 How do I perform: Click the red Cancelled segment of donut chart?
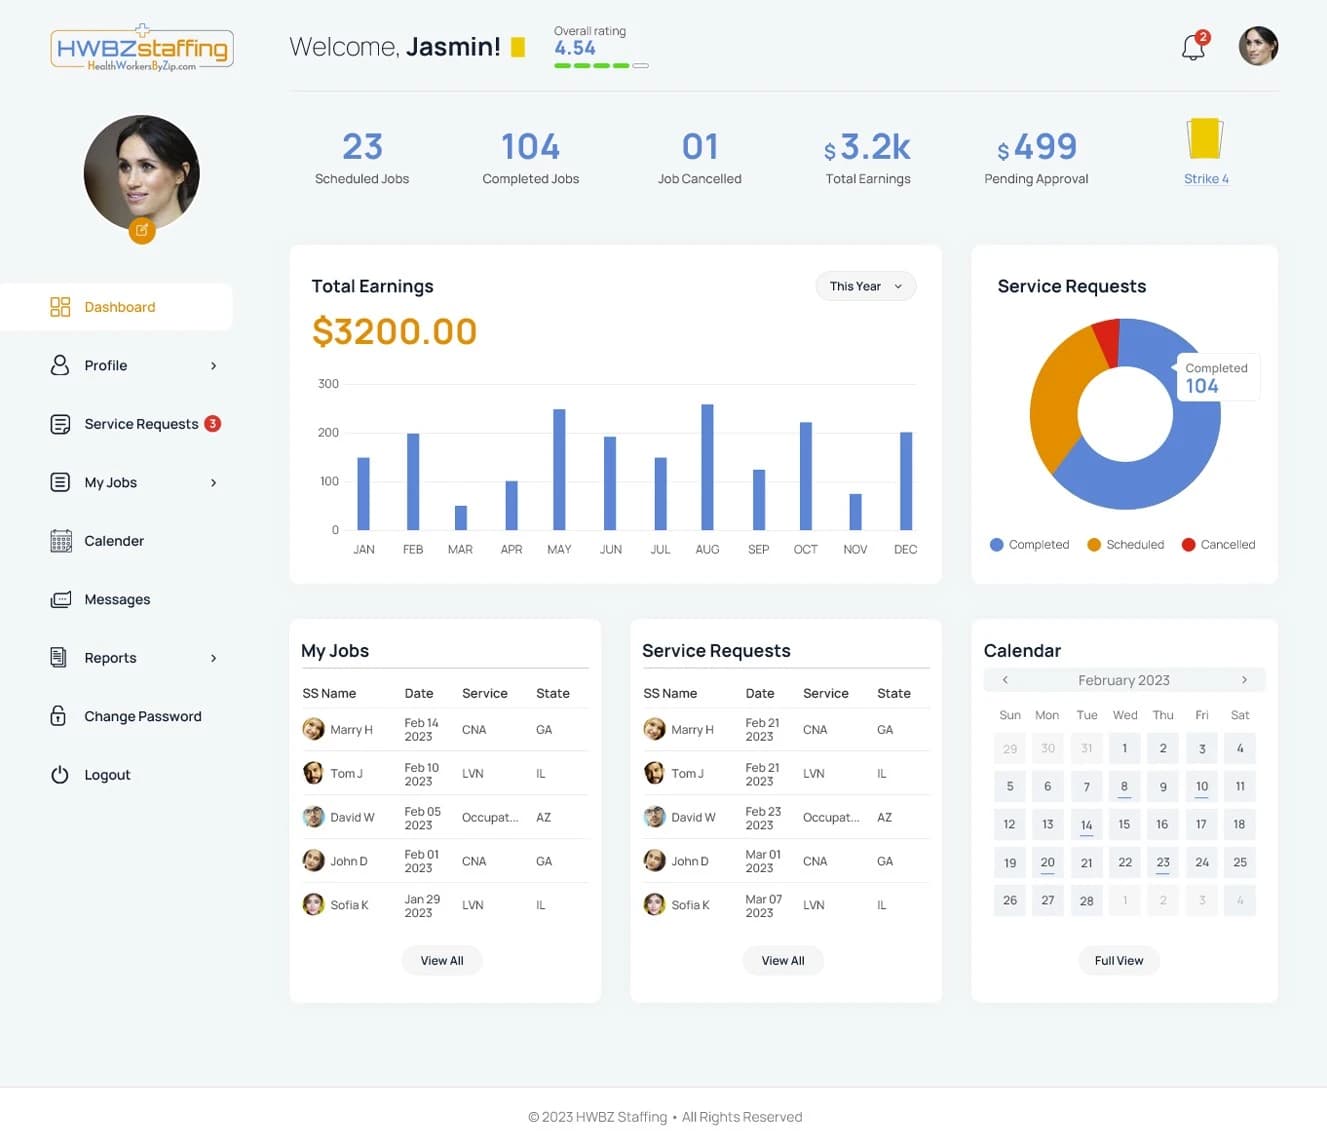tap(1107, 341)
